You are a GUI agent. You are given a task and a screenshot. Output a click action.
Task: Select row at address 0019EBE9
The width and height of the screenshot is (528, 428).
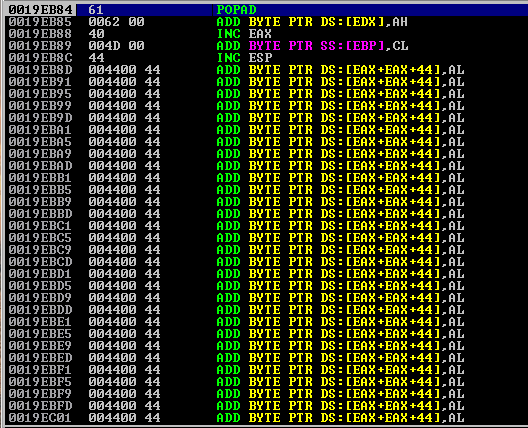click(x=266, y=346)
